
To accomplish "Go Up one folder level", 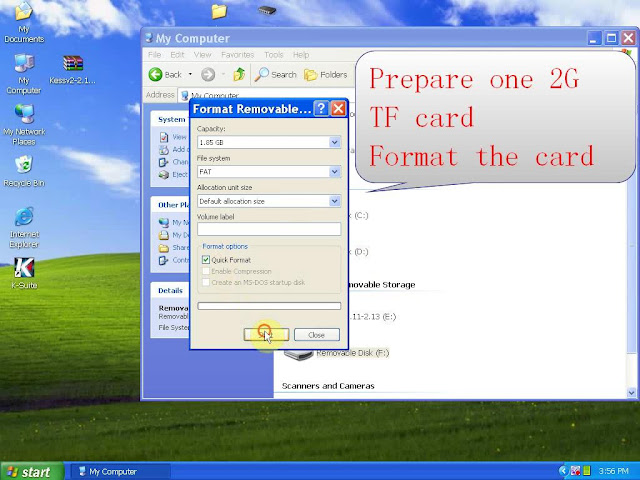I will click(x=239, y=74).
